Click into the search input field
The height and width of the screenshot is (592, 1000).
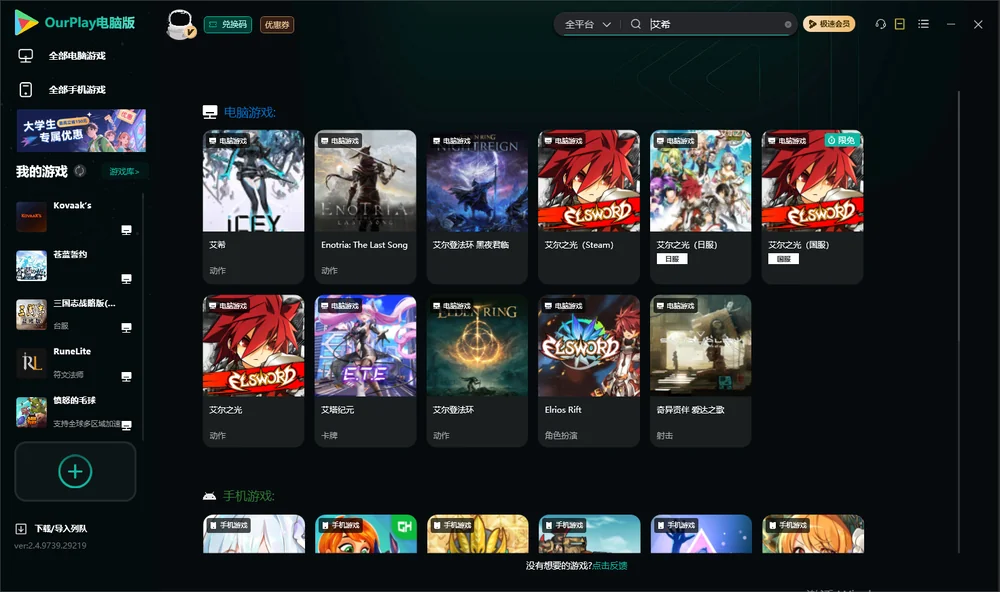pyautogui.click(x=716, y=24)
